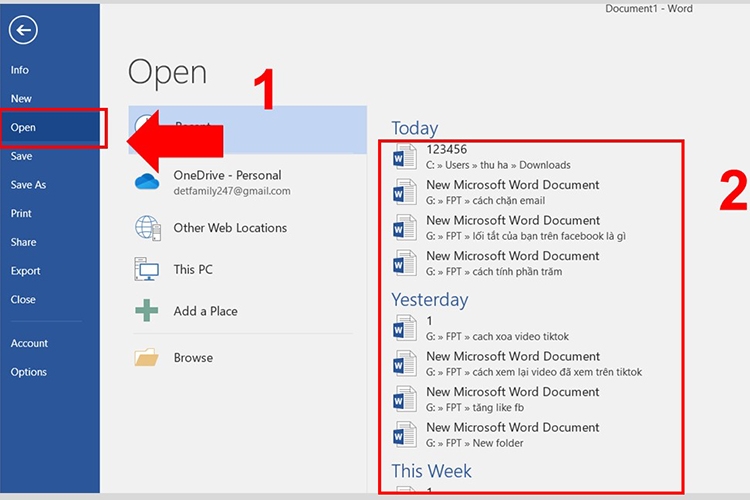Screen dimensions: 750x500
Task: Click Close in the sidebar
Action: pyautogui.click(x=23, y=300)
